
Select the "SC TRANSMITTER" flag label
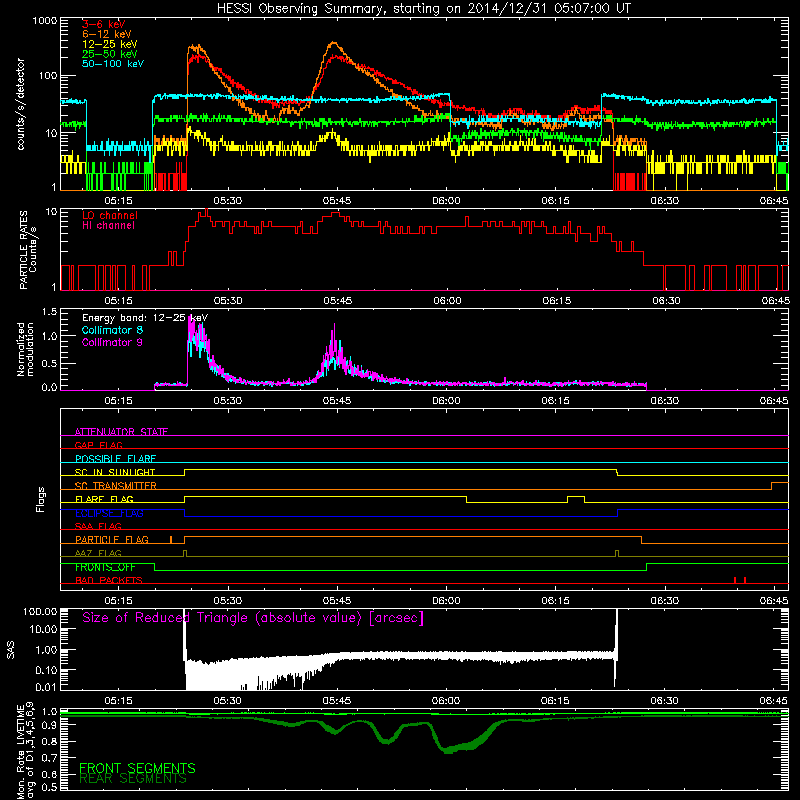pos(116,486)
